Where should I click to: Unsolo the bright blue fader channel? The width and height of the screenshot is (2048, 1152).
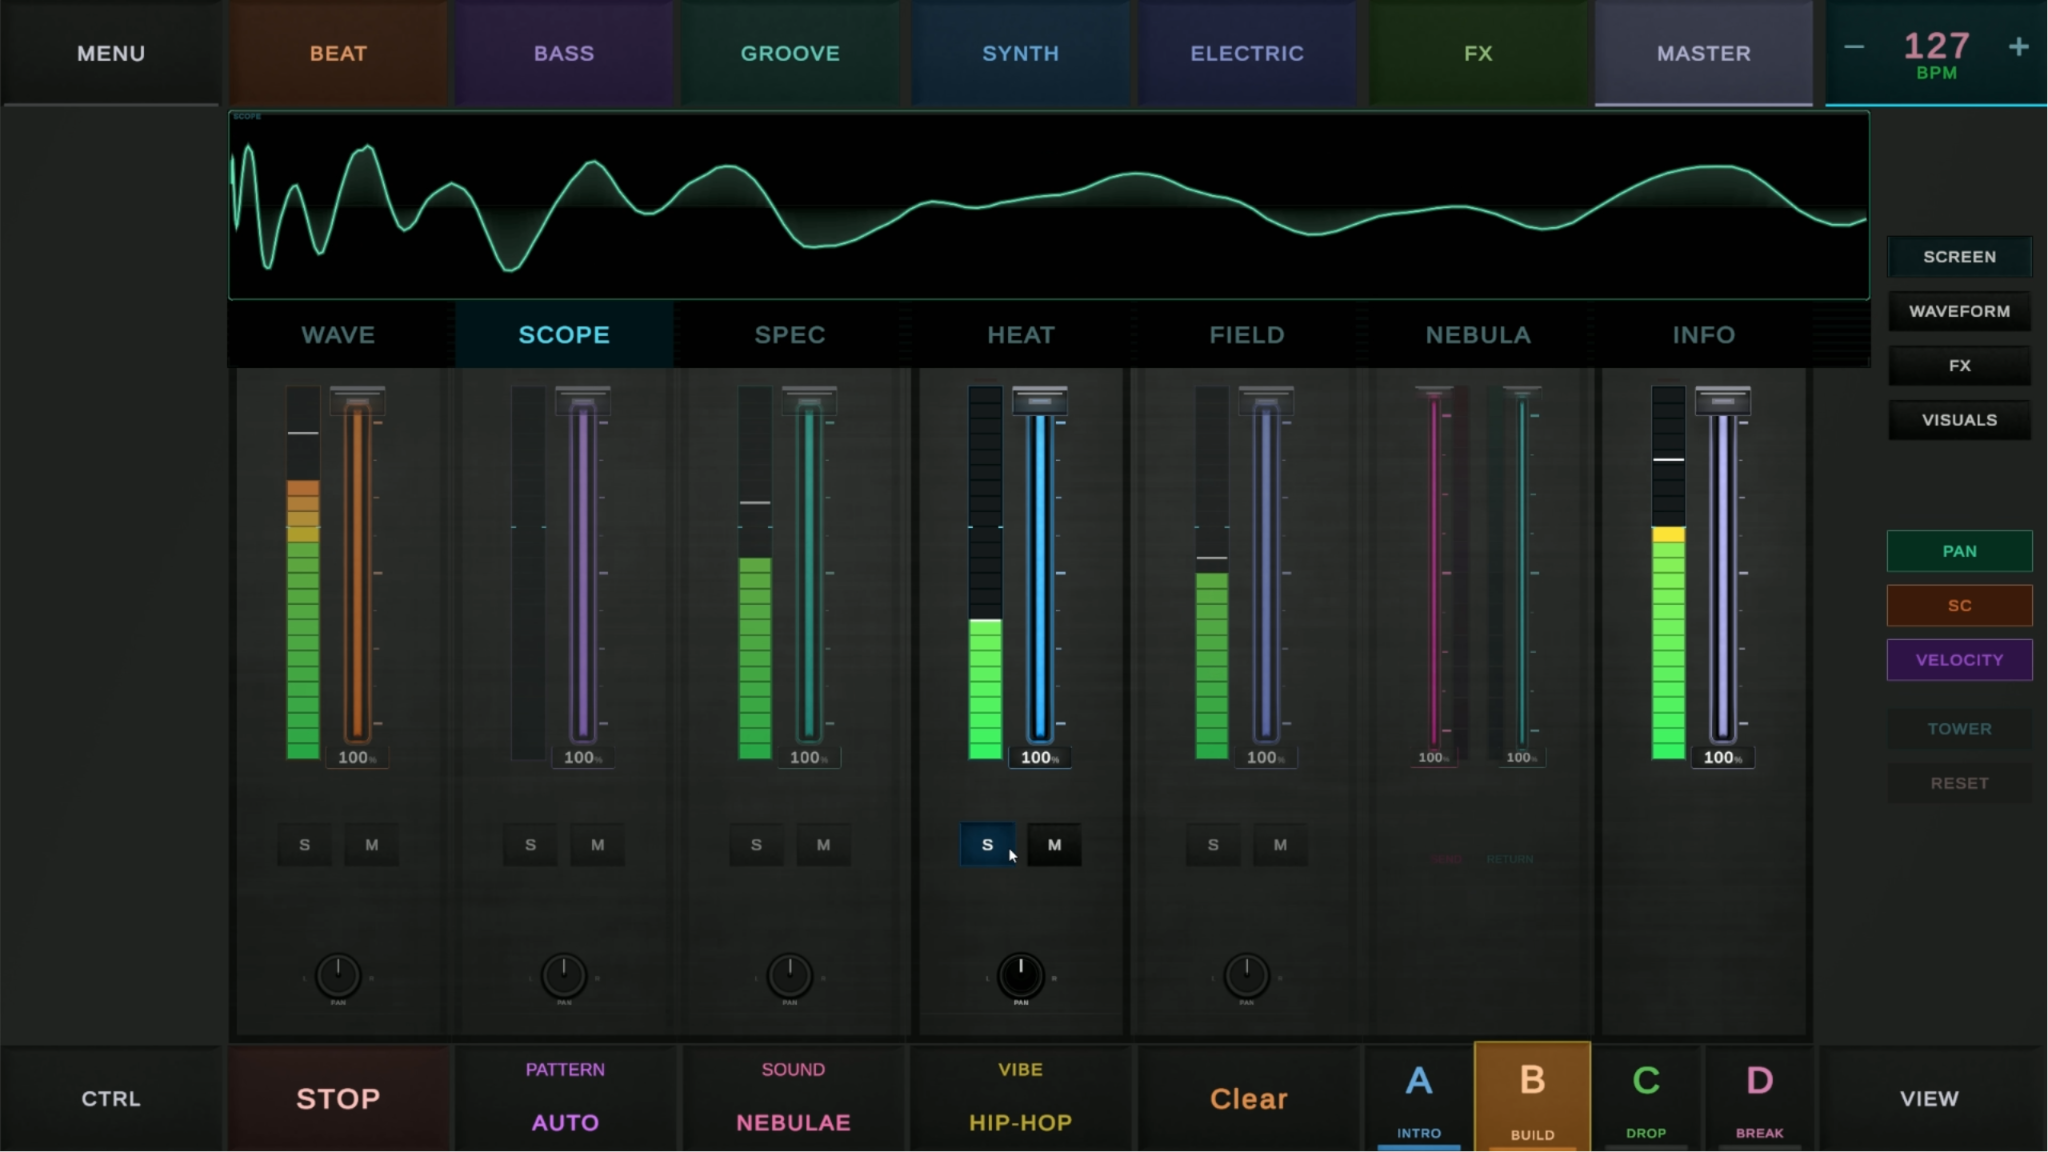[987, 845]
